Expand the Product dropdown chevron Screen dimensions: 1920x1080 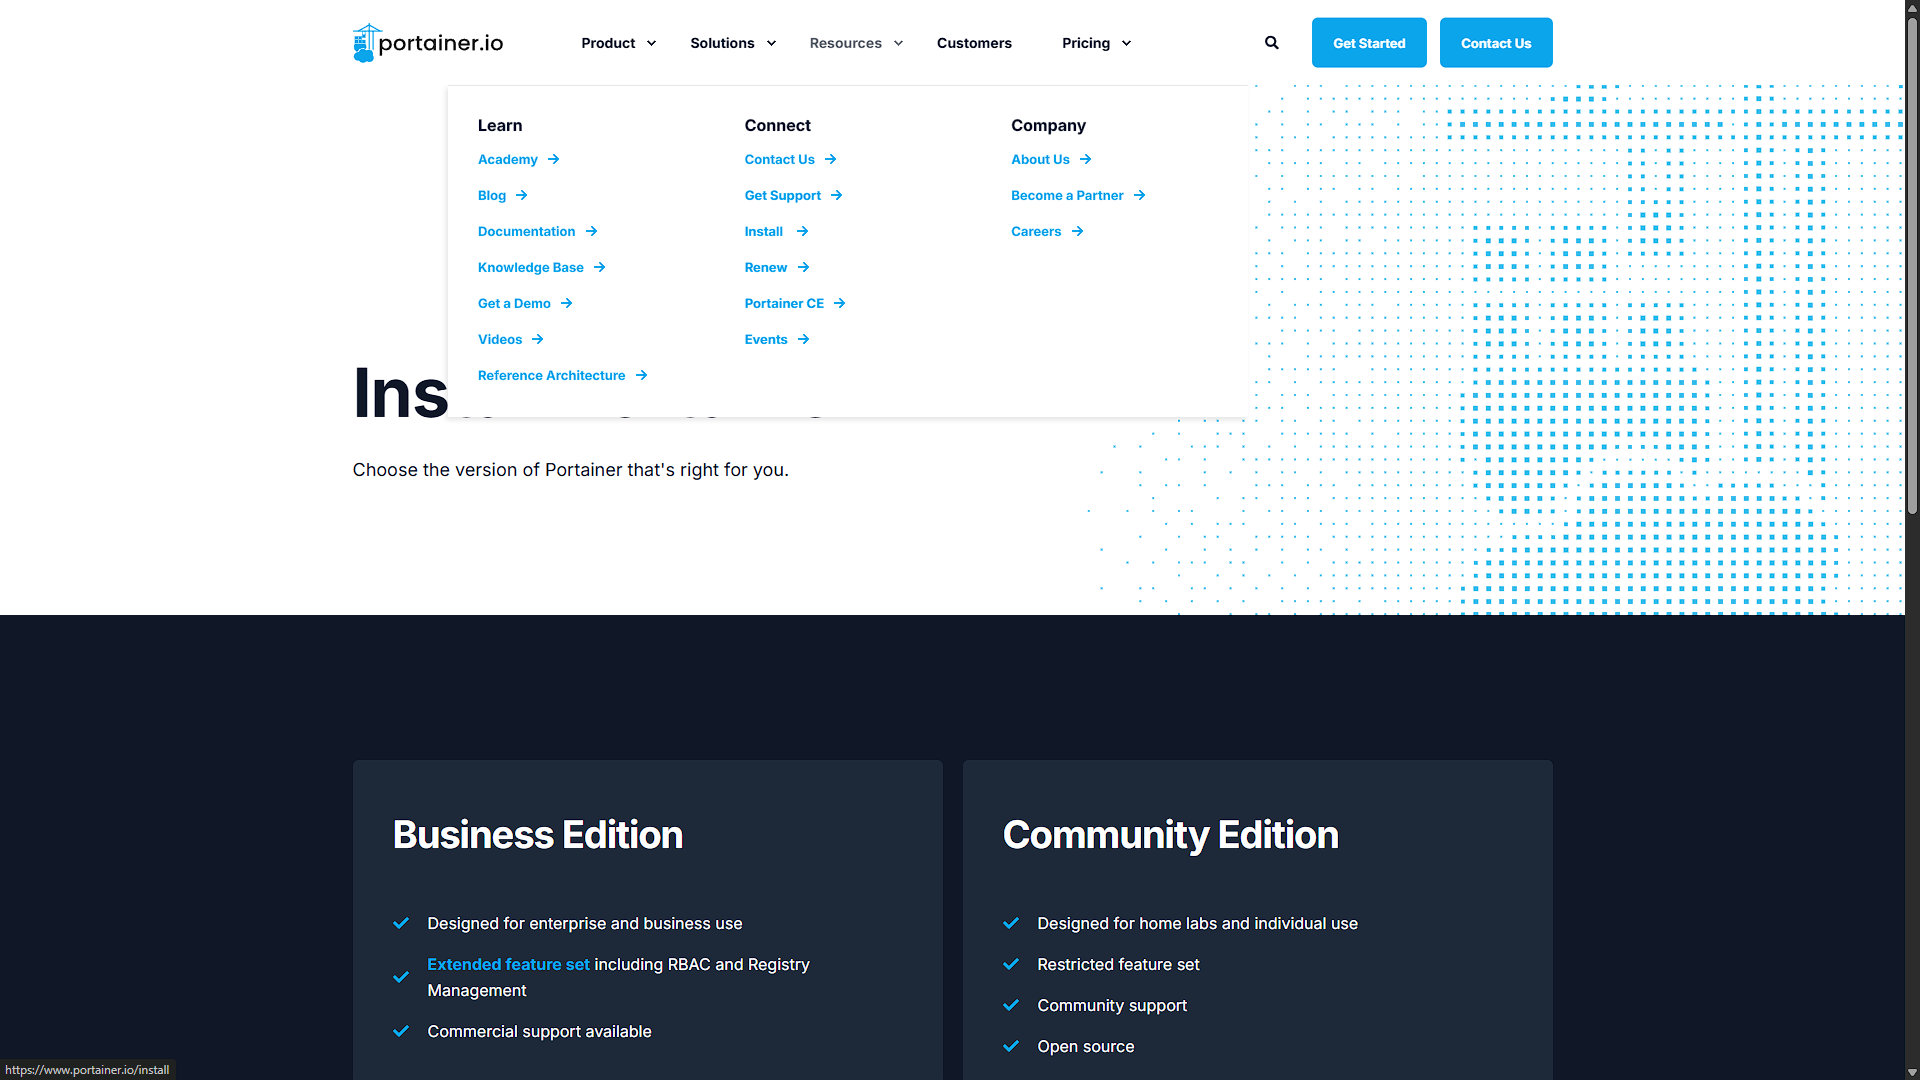[651, 43]
